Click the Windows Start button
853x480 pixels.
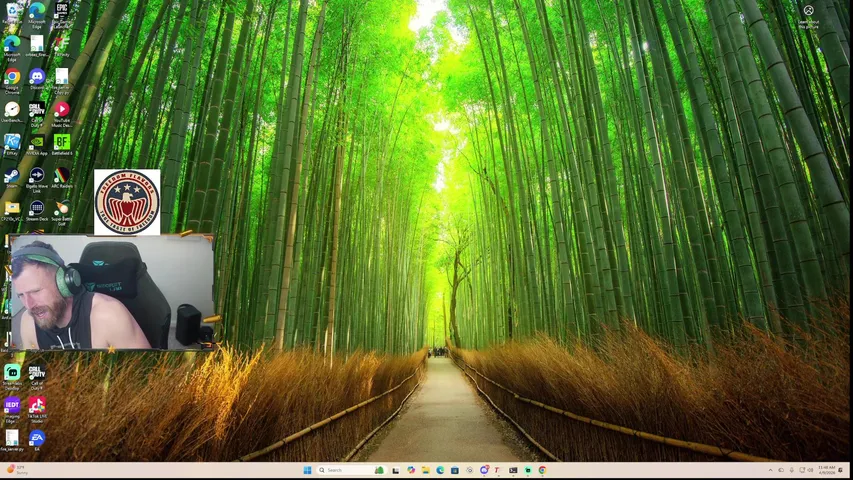coord(307,470)
